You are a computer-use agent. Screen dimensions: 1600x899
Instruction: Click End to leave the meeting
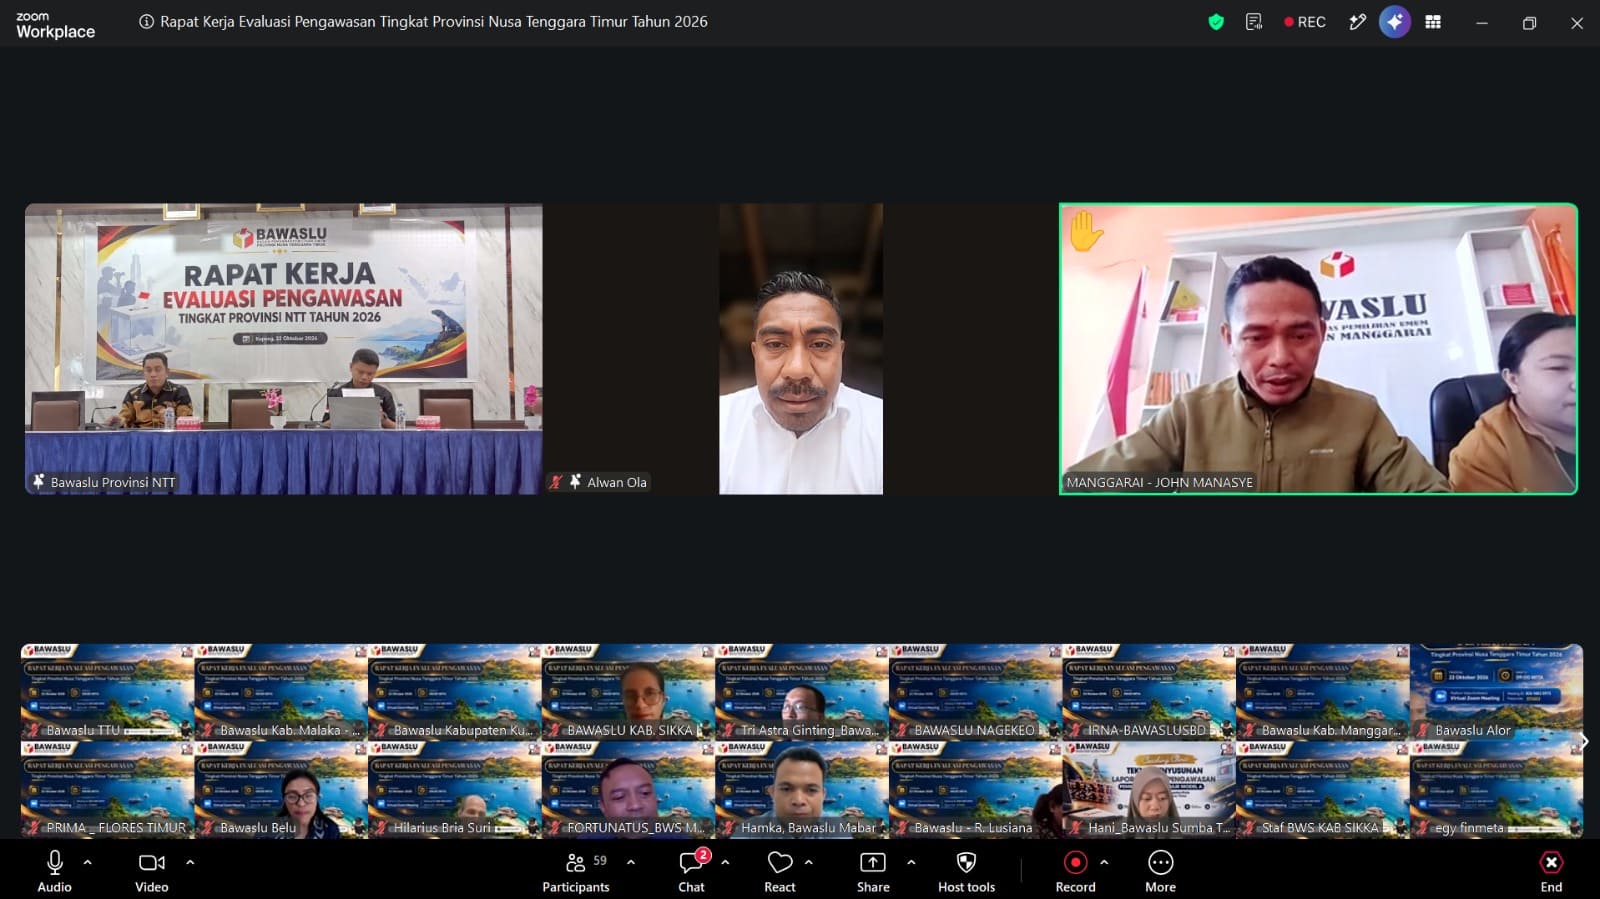1551,870
